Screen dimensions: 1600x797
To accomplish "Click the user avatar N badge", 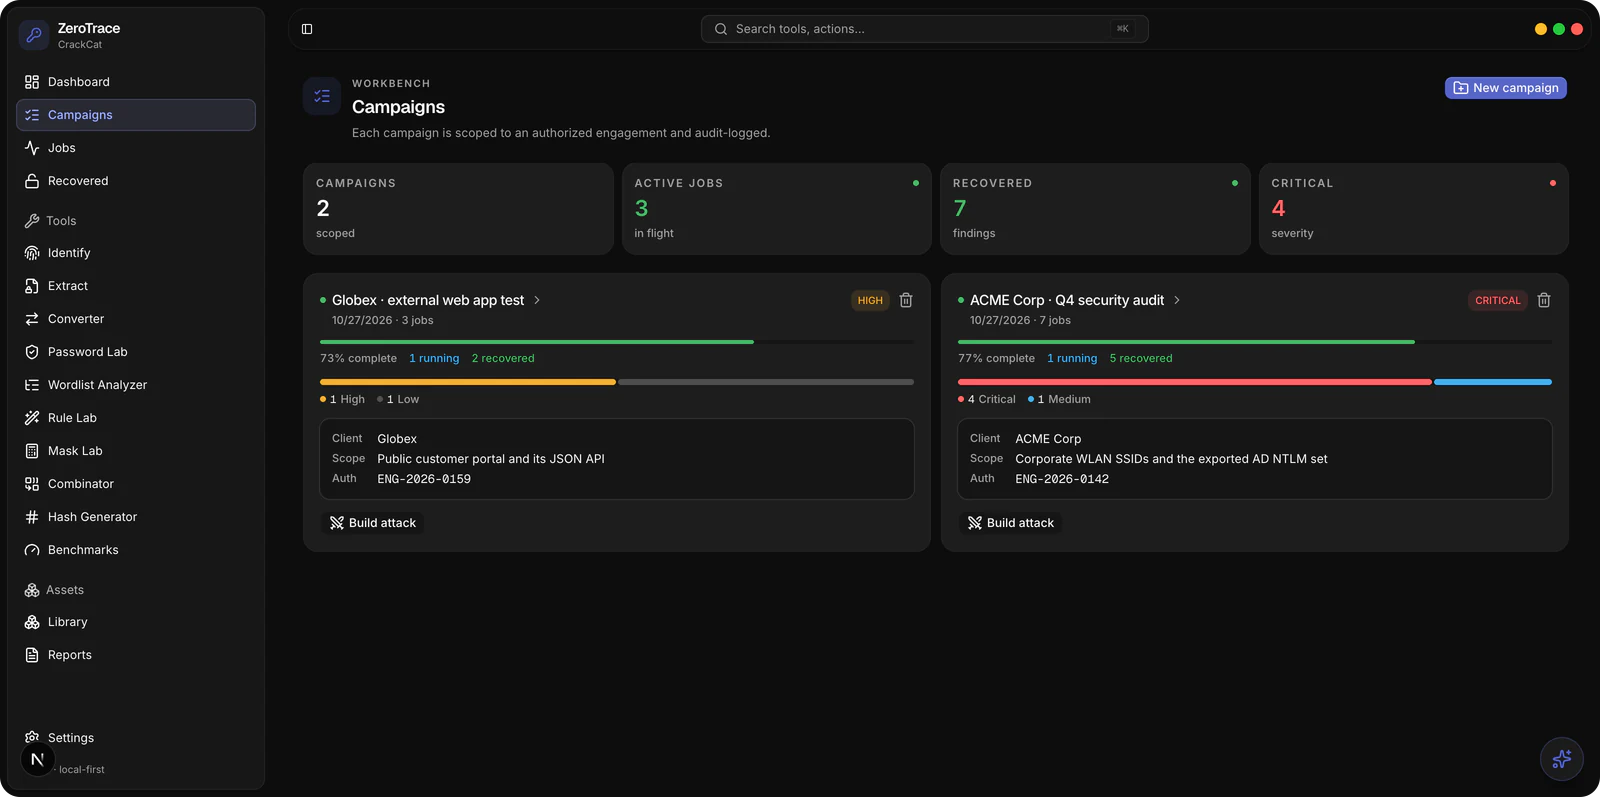I will pos(37,760).
